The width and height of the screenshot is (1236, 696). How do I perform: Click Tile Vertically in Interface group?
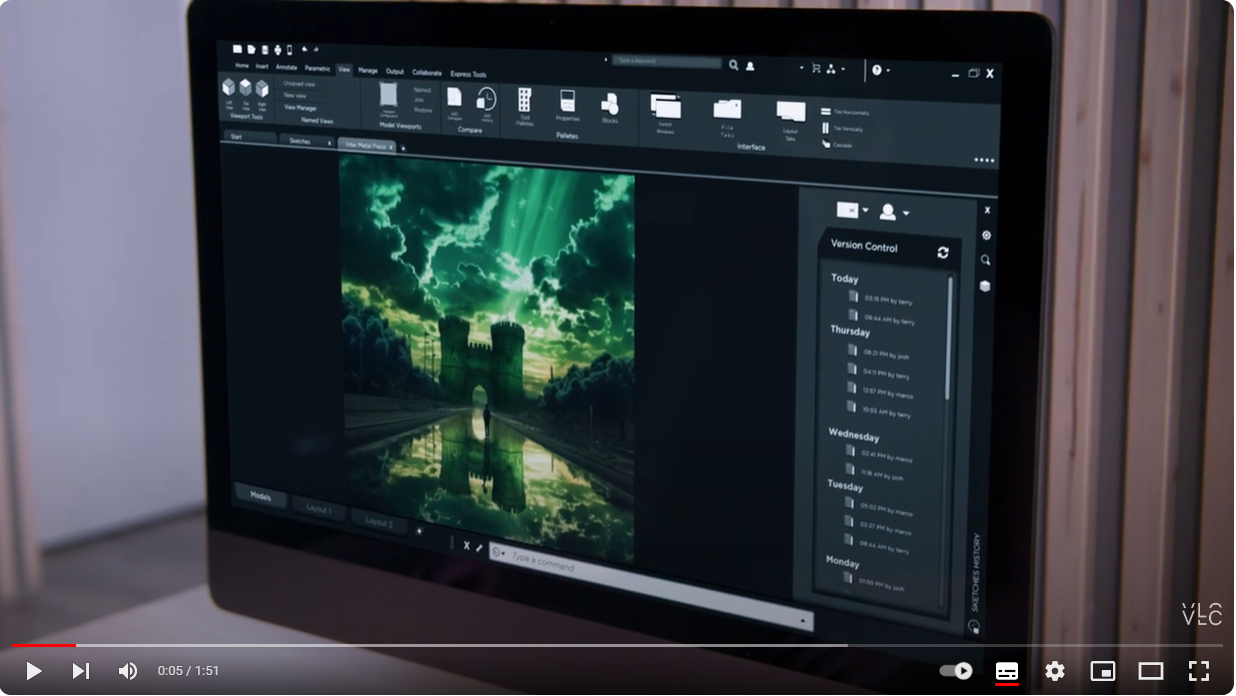842,128
